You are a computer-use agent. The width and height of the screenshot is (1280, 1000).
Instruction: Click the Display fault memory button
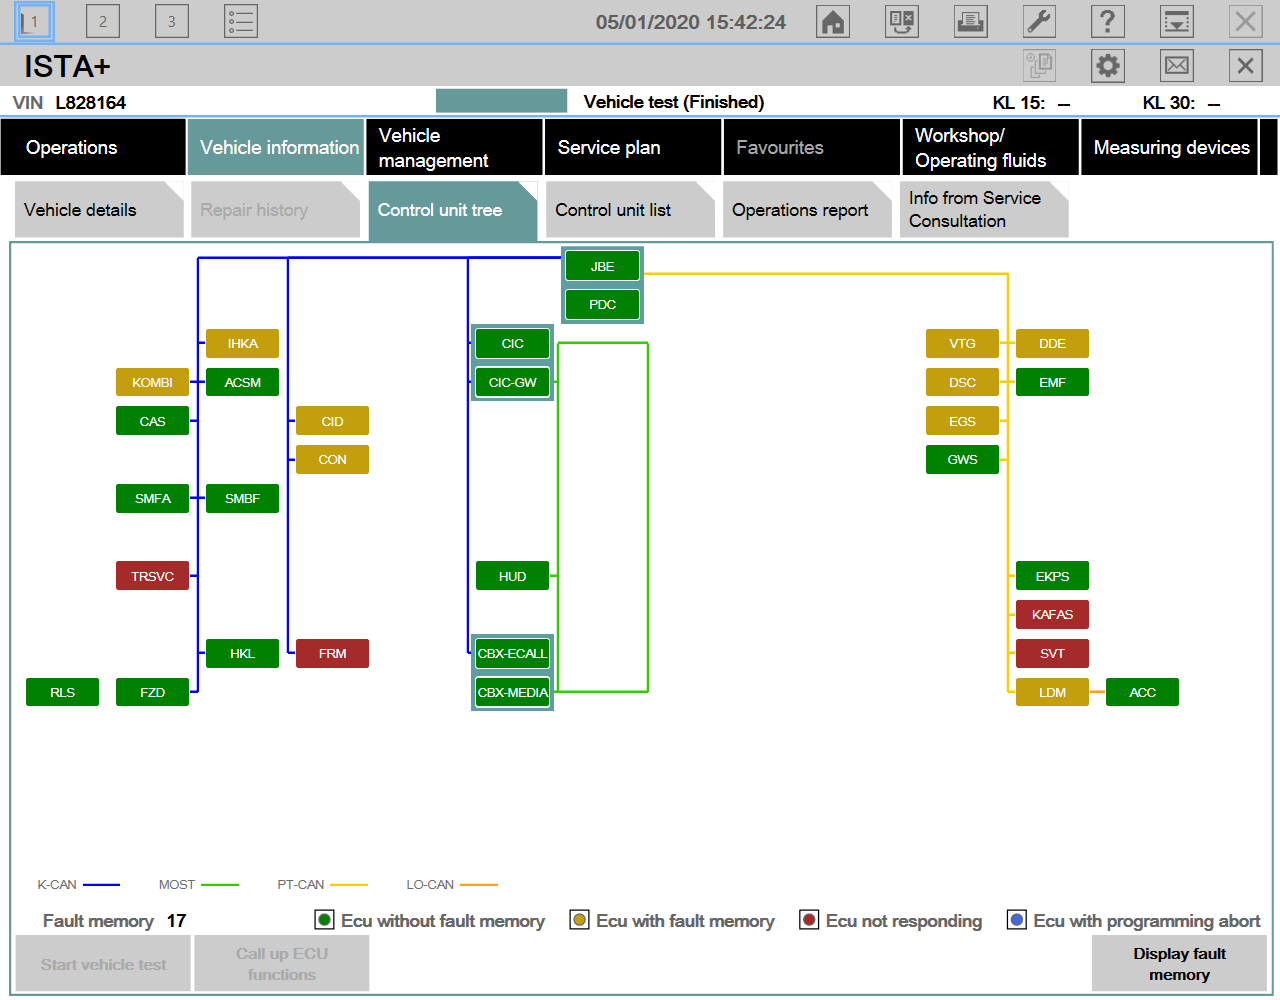1179,964
